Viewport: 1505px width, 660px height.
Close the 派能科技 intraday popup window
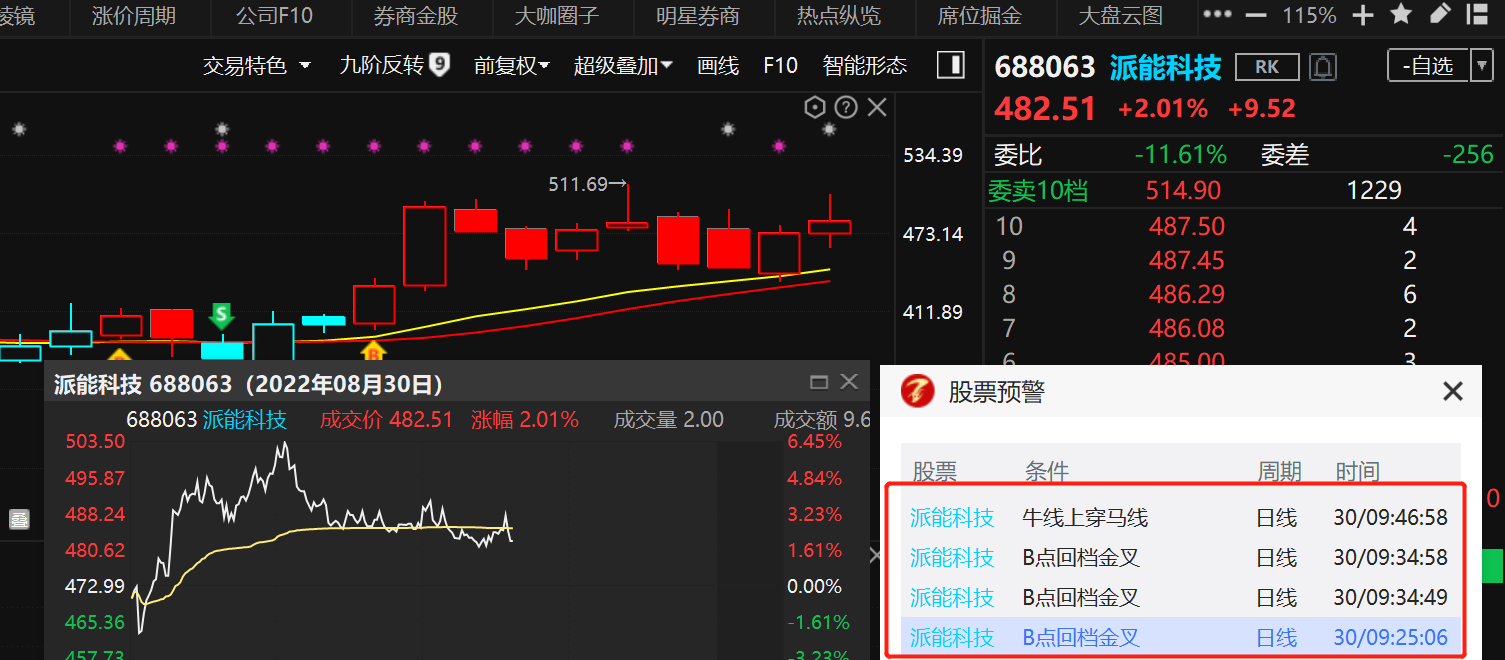849,382
